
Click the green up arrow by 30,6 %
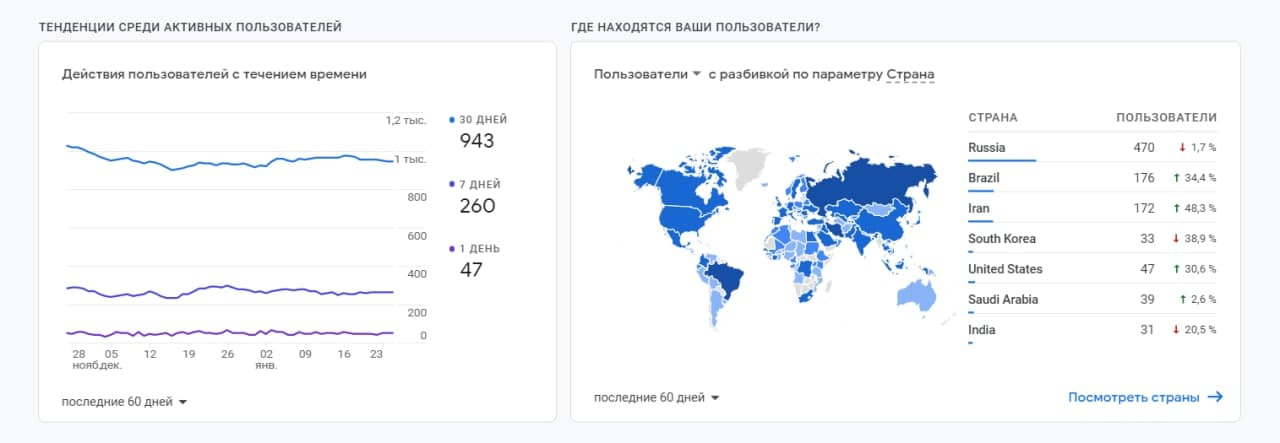click(x=1176, y=269)
